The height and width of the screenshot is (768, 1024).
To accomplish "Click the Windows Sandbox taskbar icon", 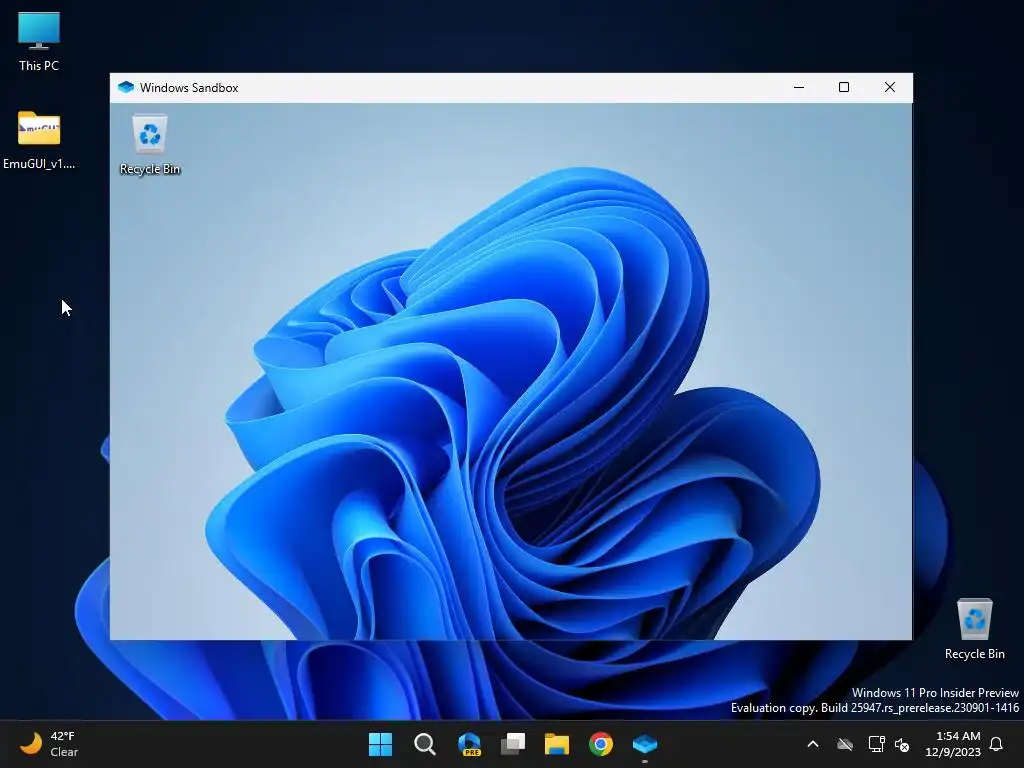I will [645, 744].
